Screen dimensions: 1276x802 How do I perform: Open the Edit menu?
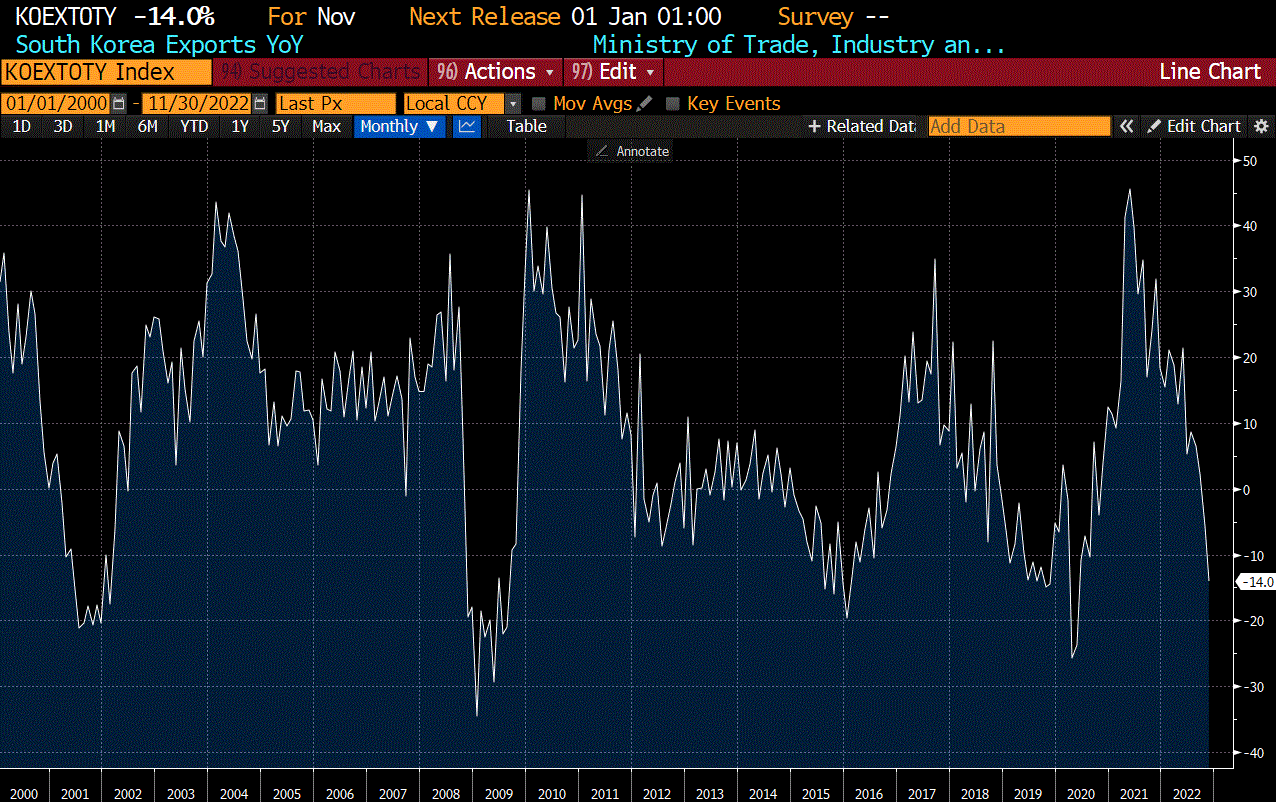tap(614, 72)
